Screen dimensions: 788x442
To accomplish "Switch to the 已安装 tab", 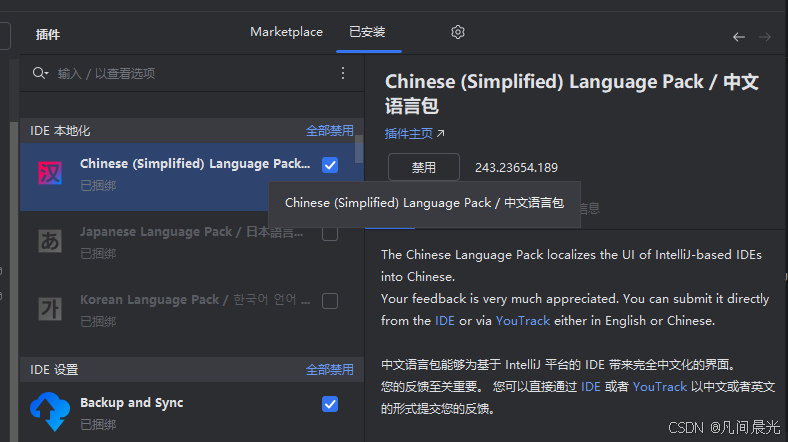I will click(367, 32).
